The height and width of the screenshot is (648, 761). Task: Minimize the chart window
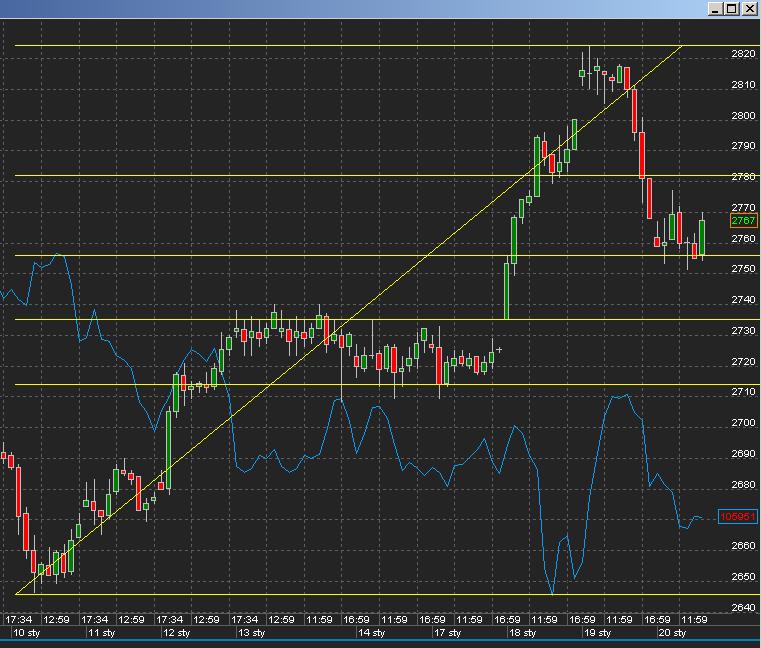(715, 9)
